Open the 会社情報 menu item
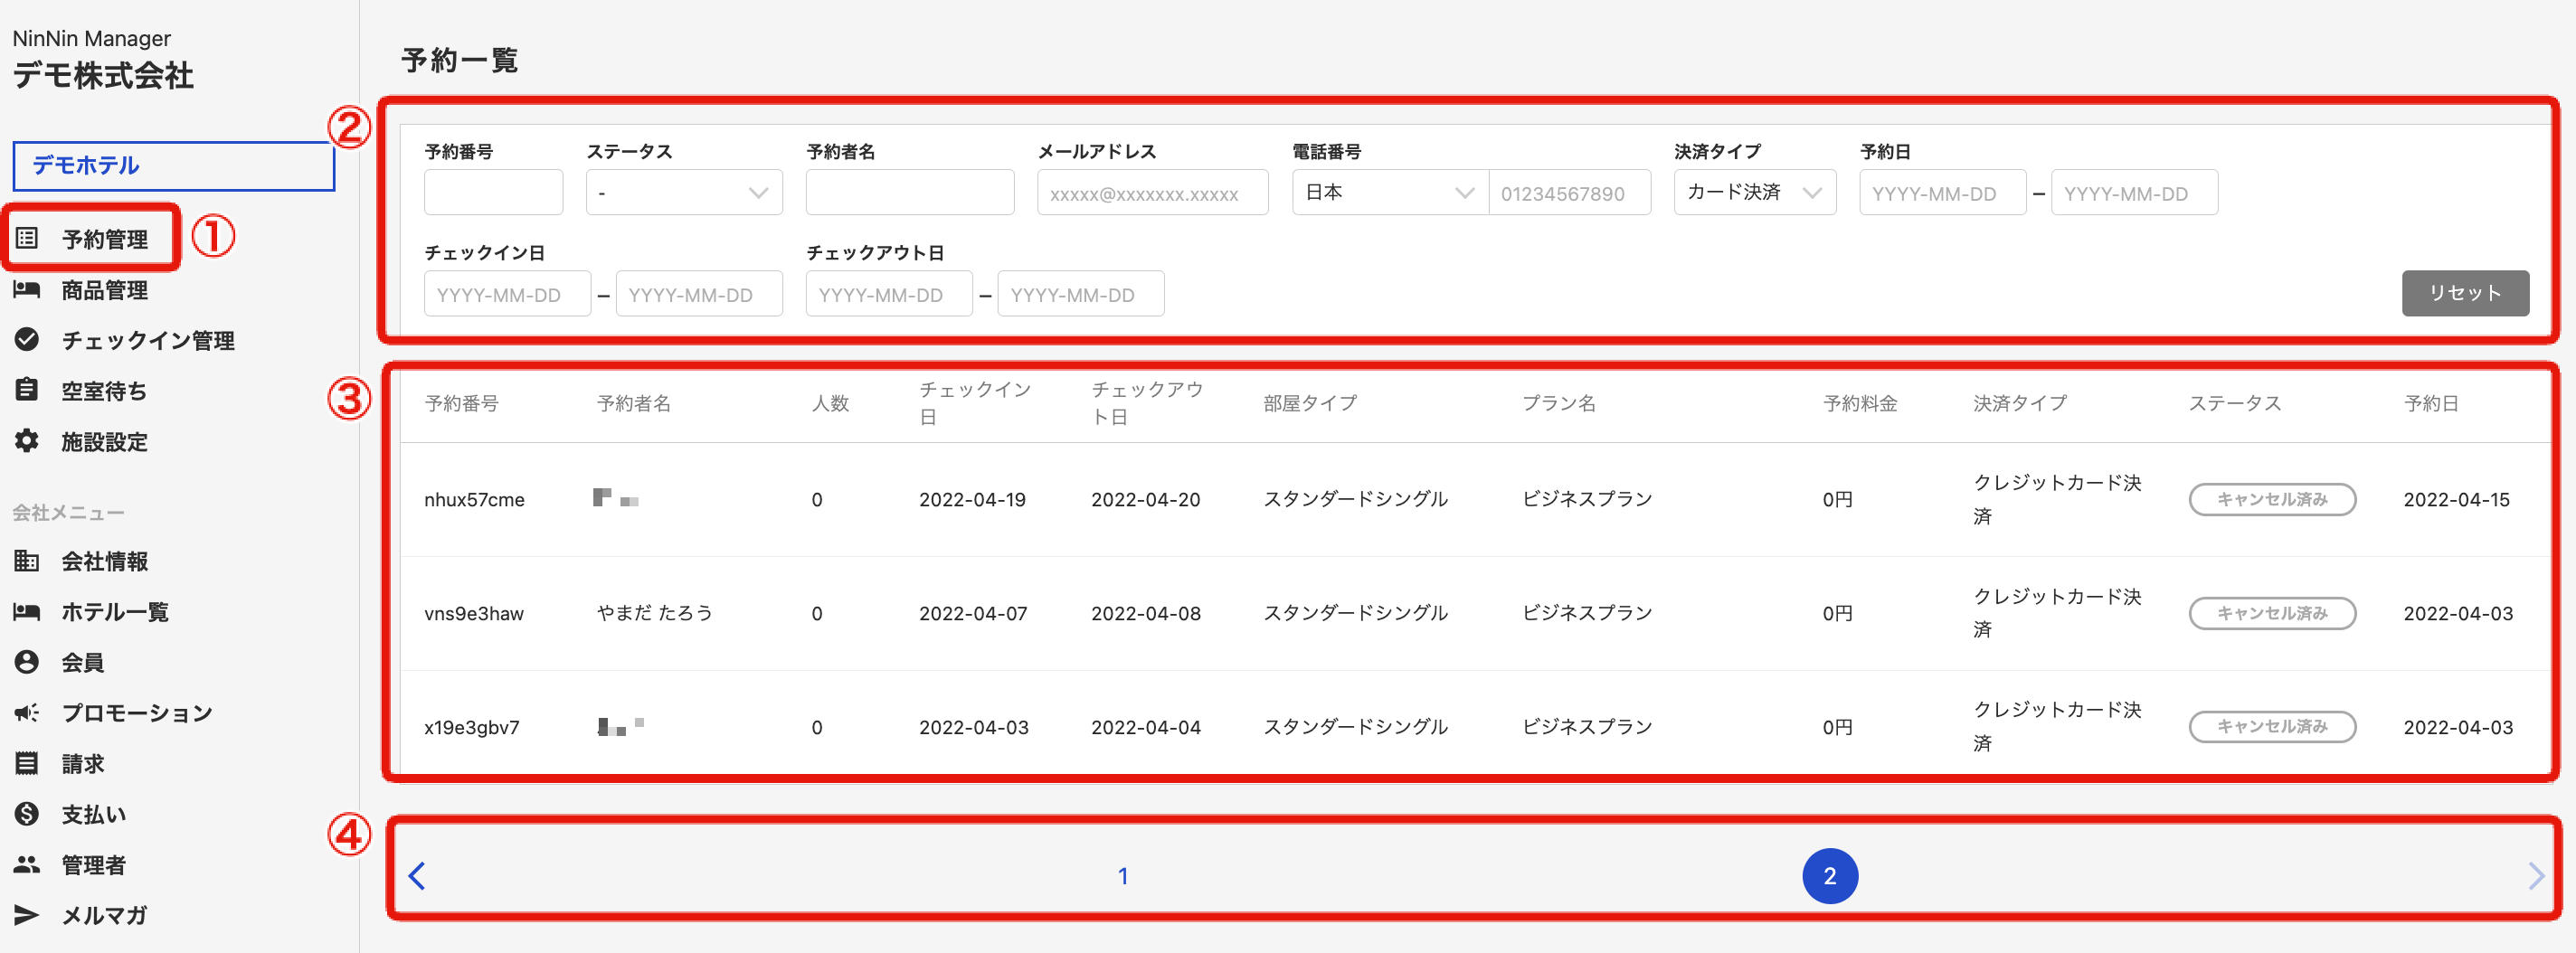Screen dimensions: 2576x953 coord(105,561)
